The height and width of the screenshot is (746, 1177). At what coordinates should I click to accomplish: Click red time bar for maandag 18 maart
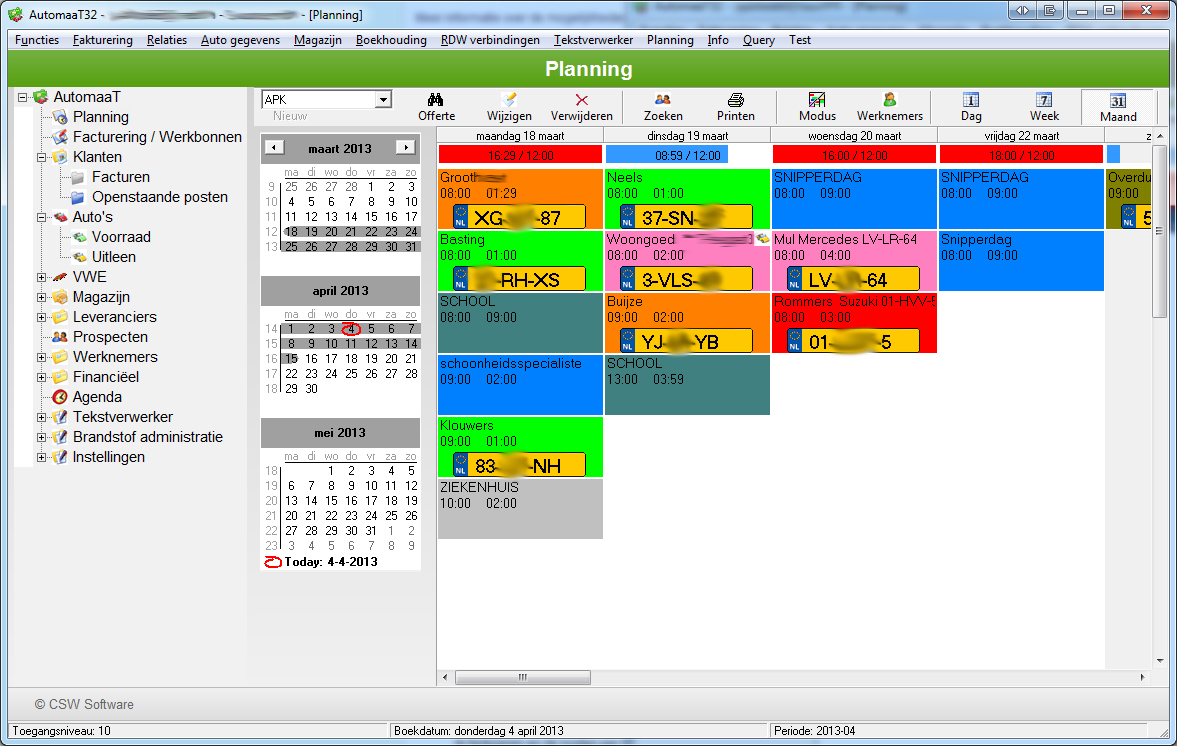(520, 155)
